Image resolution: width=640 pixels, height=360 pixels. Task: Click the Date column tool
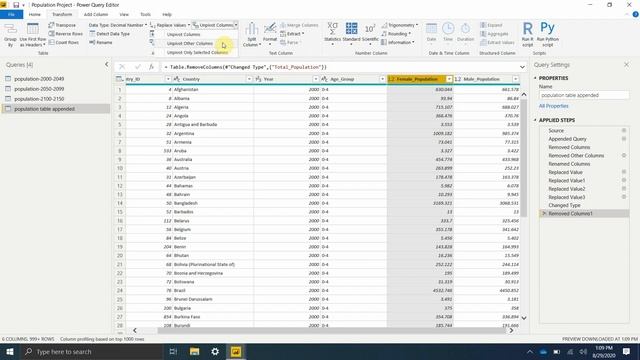(431, 33)
